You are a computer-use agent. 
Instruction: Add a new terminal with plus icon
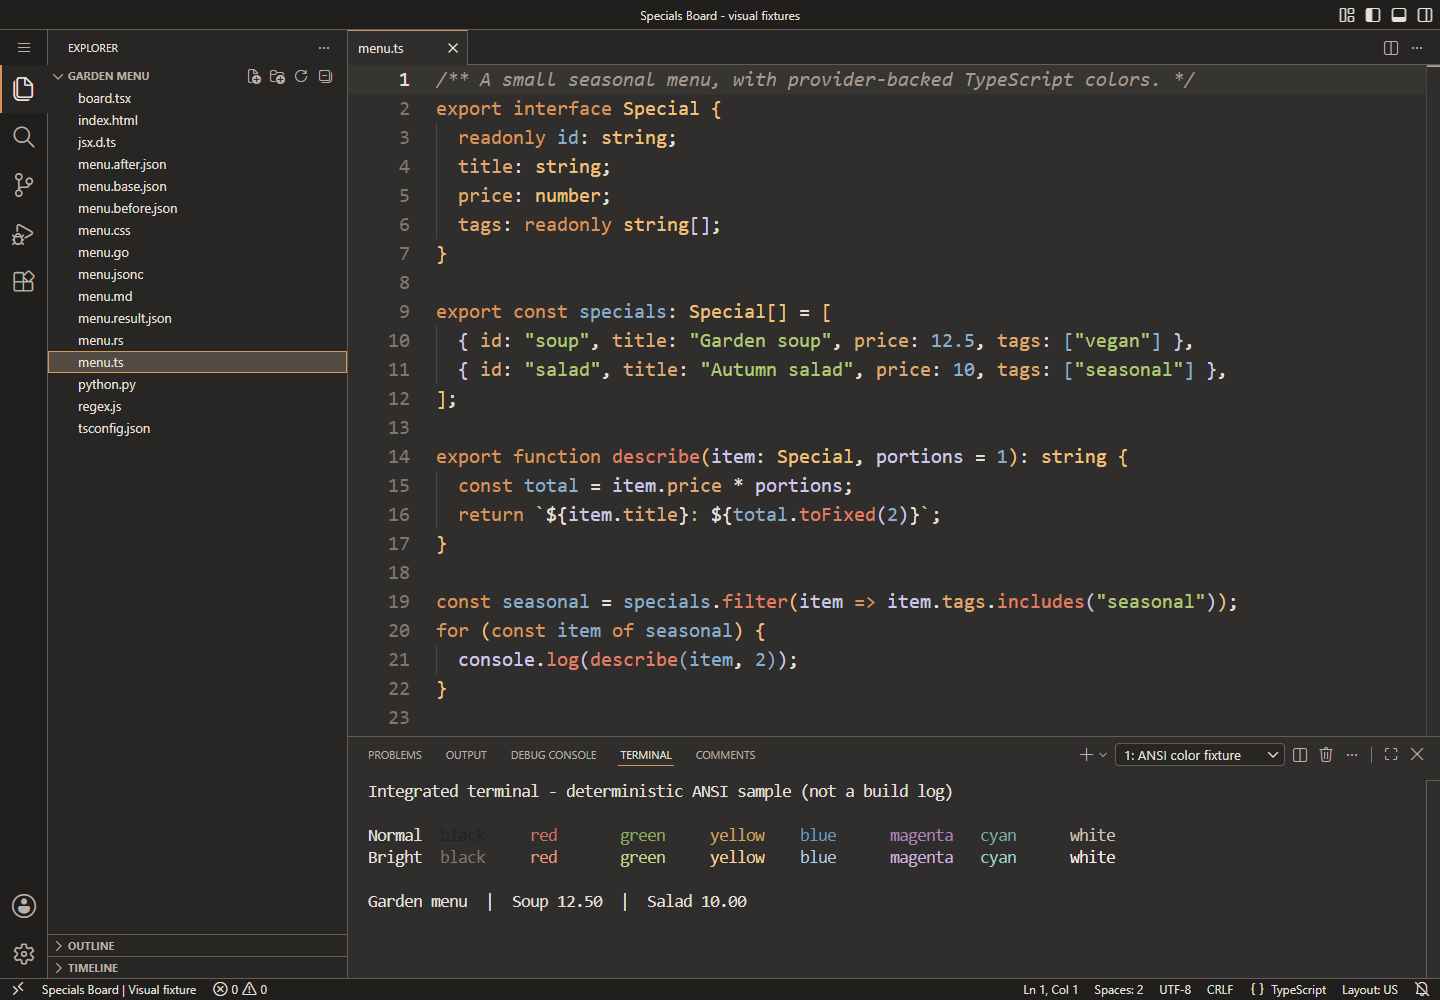(1086, 755)
